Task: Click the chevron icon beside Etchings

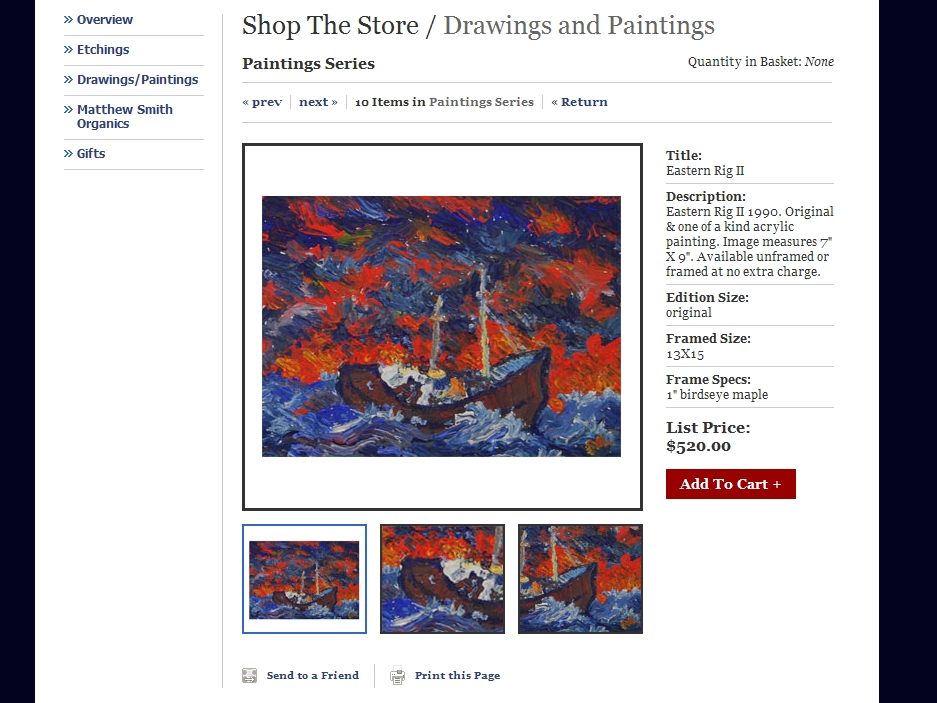Action: click(68, 50)
